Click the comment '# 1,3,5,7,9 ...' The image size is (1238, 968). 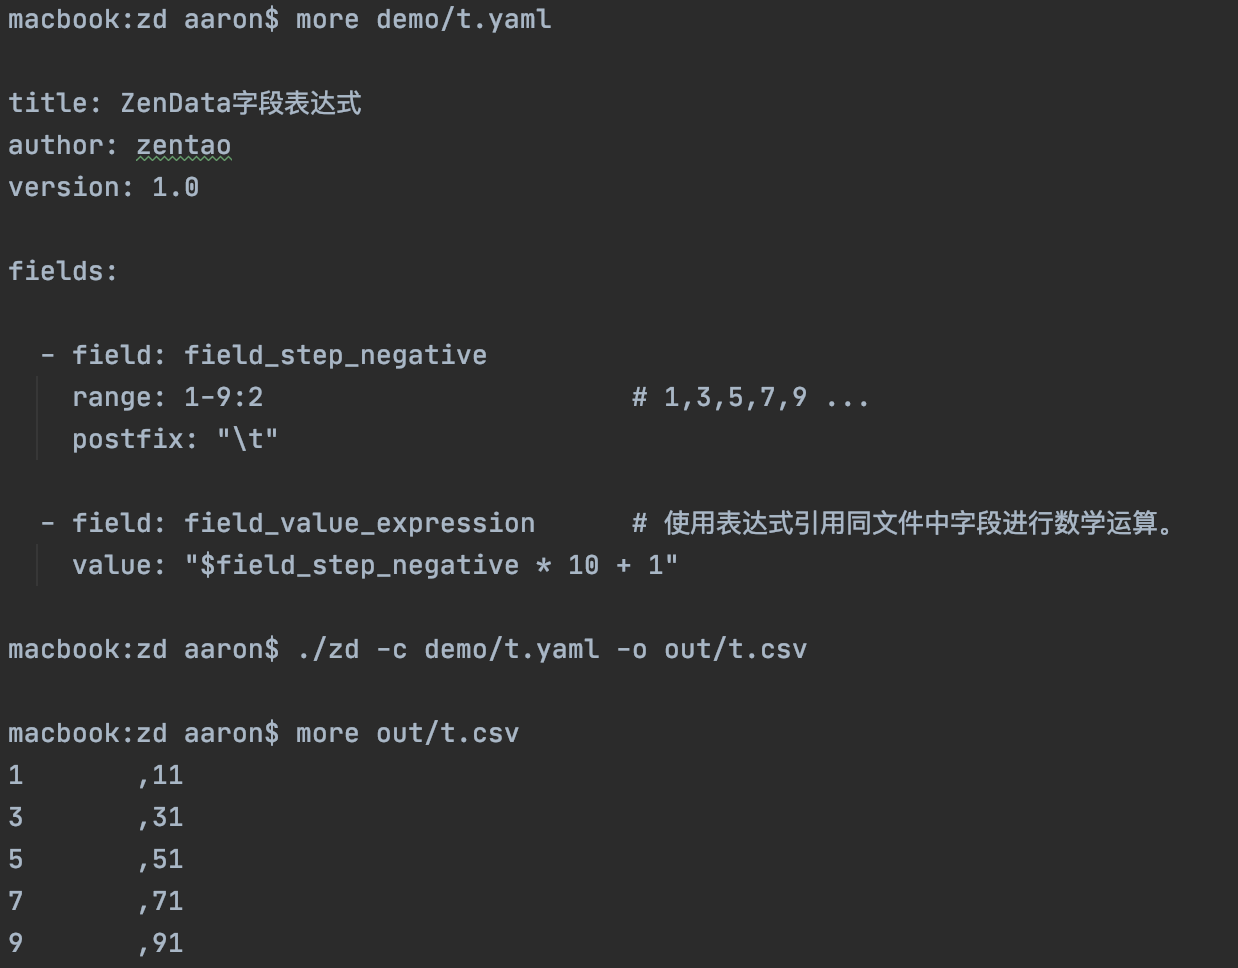tap(750, 397)
